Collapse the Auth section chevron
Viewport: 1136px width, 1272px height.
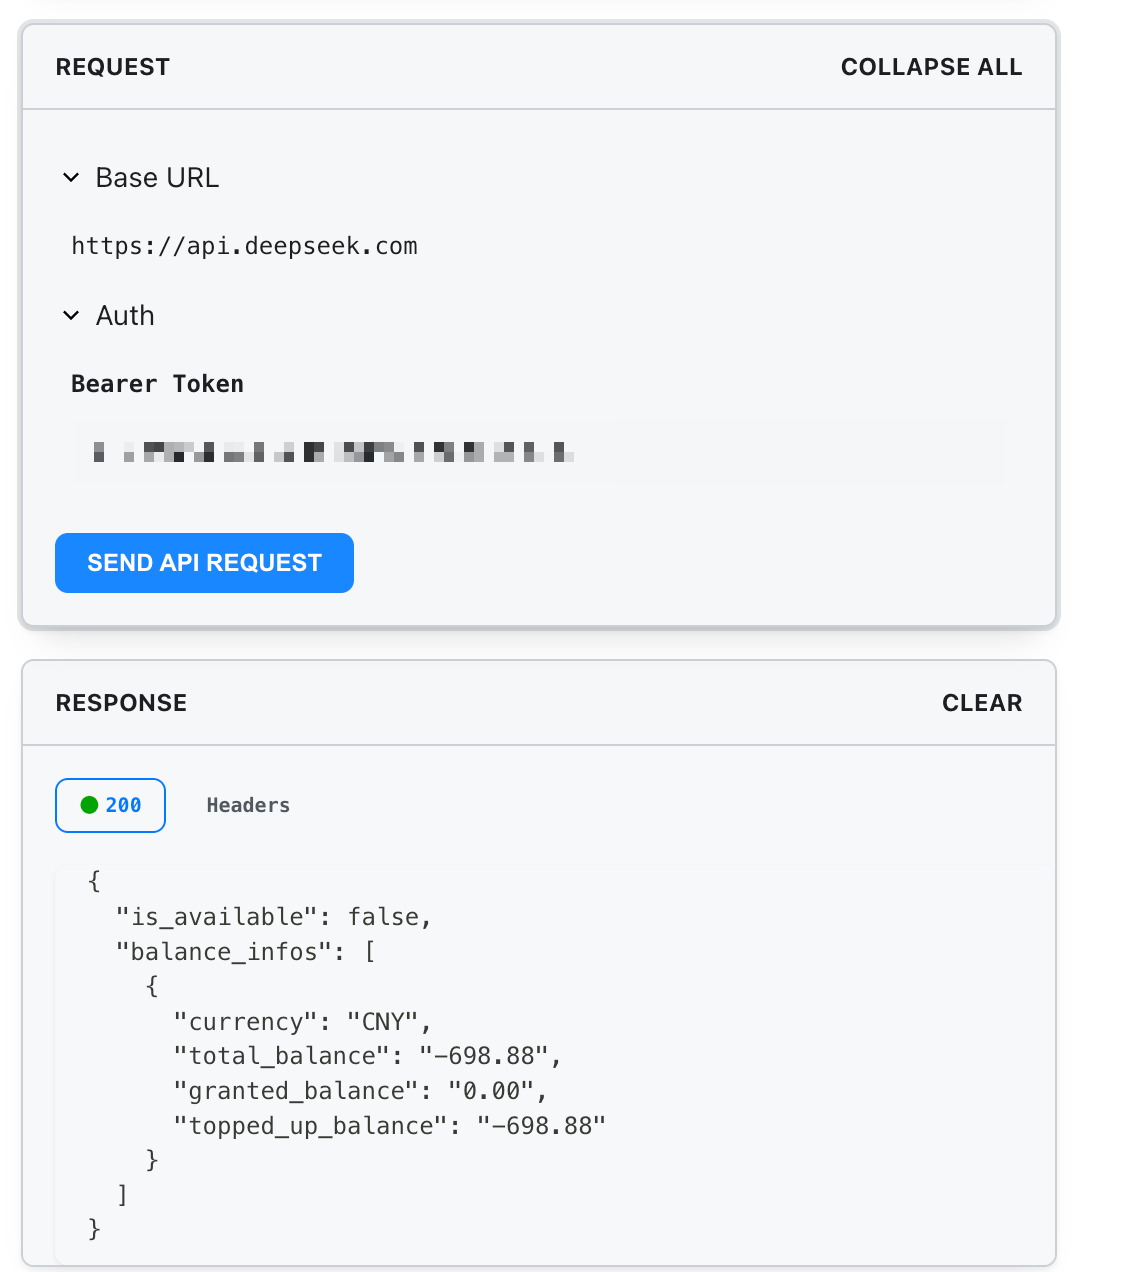click(x=71, y=316)
